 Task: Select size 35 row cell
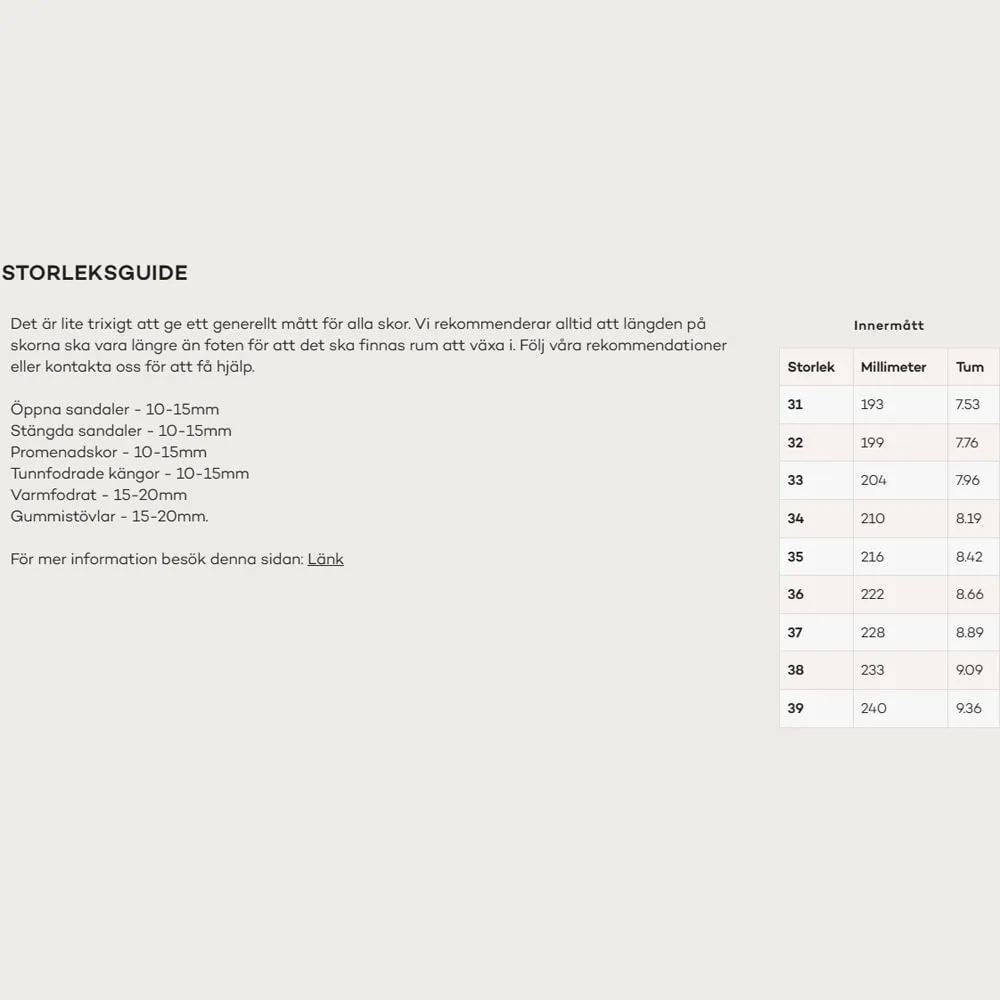click(x=816, y=557)
